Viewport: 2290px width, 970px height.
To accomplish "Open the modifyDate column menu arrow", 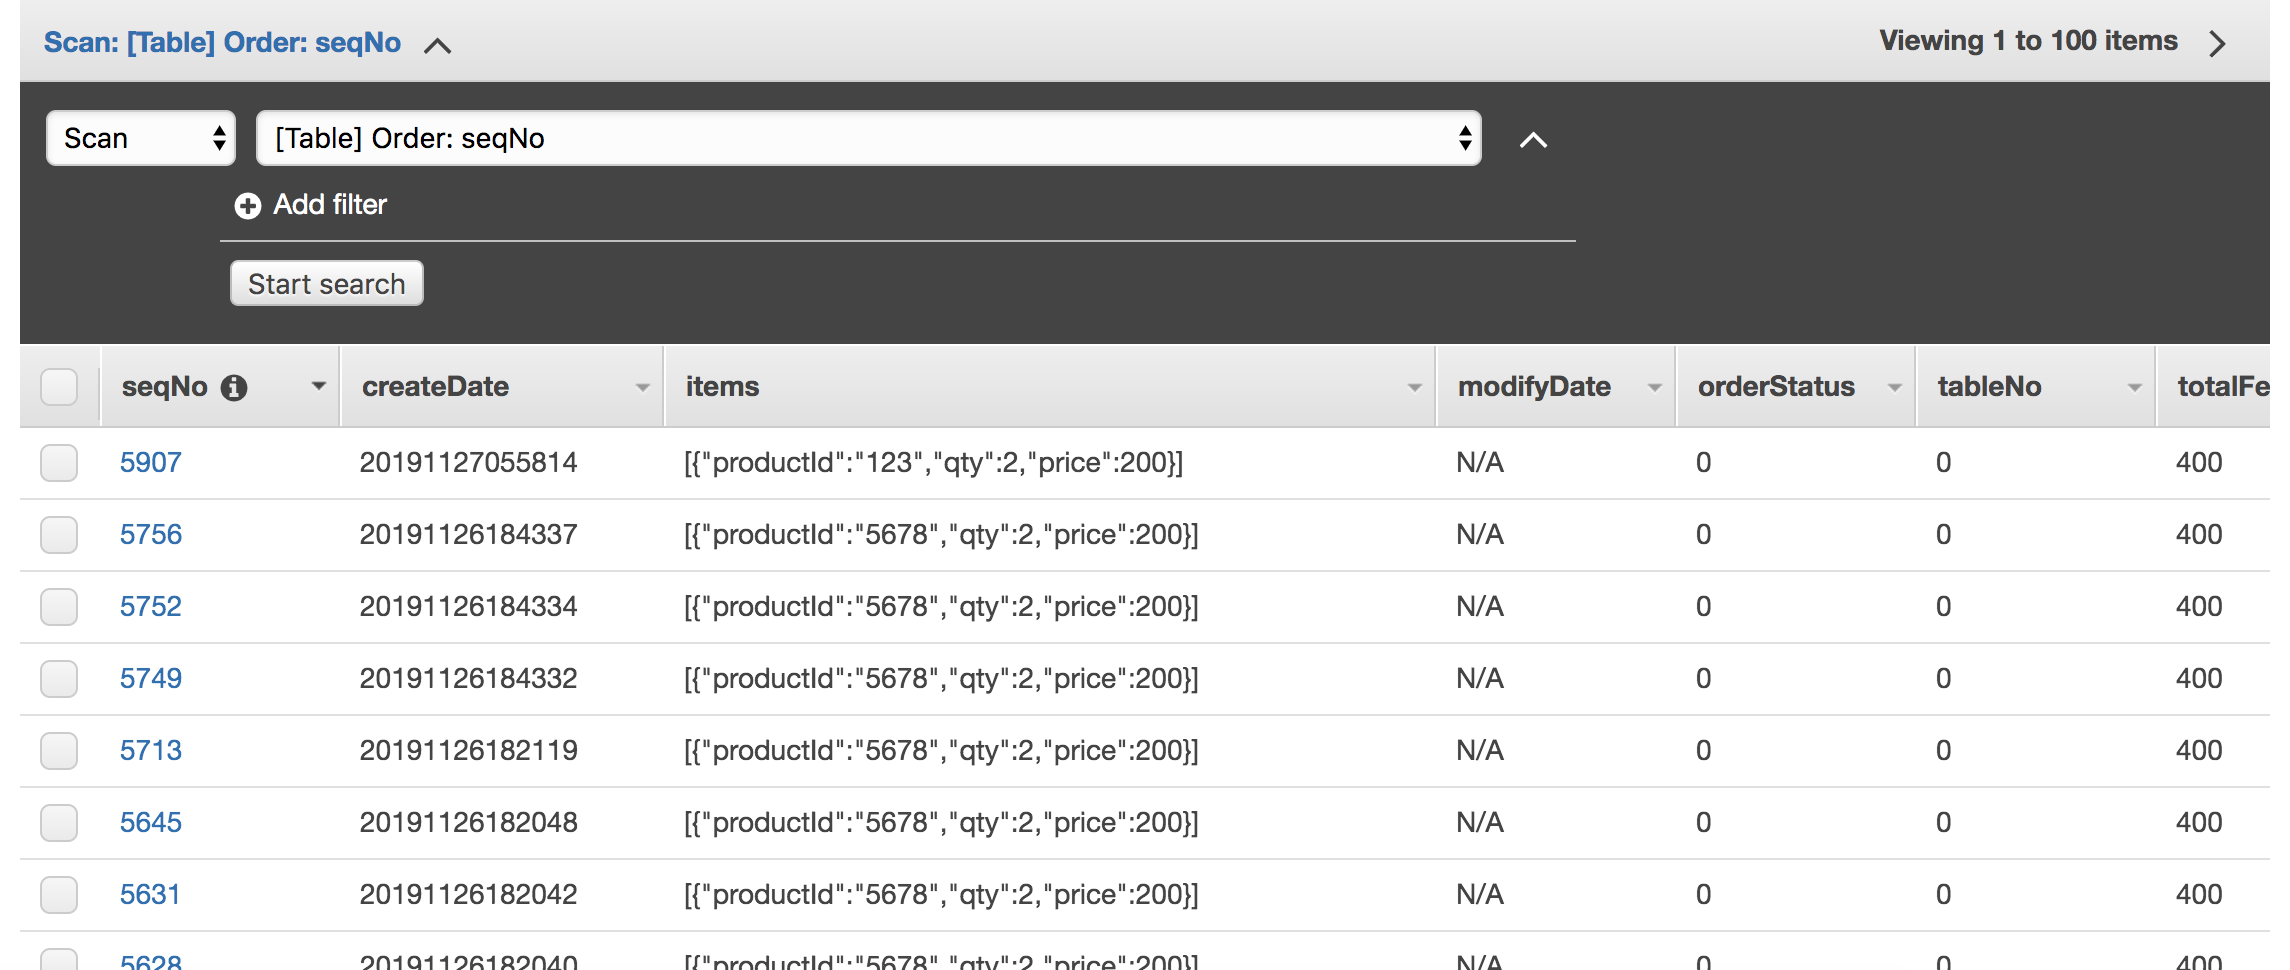I will pos(1654,387).
